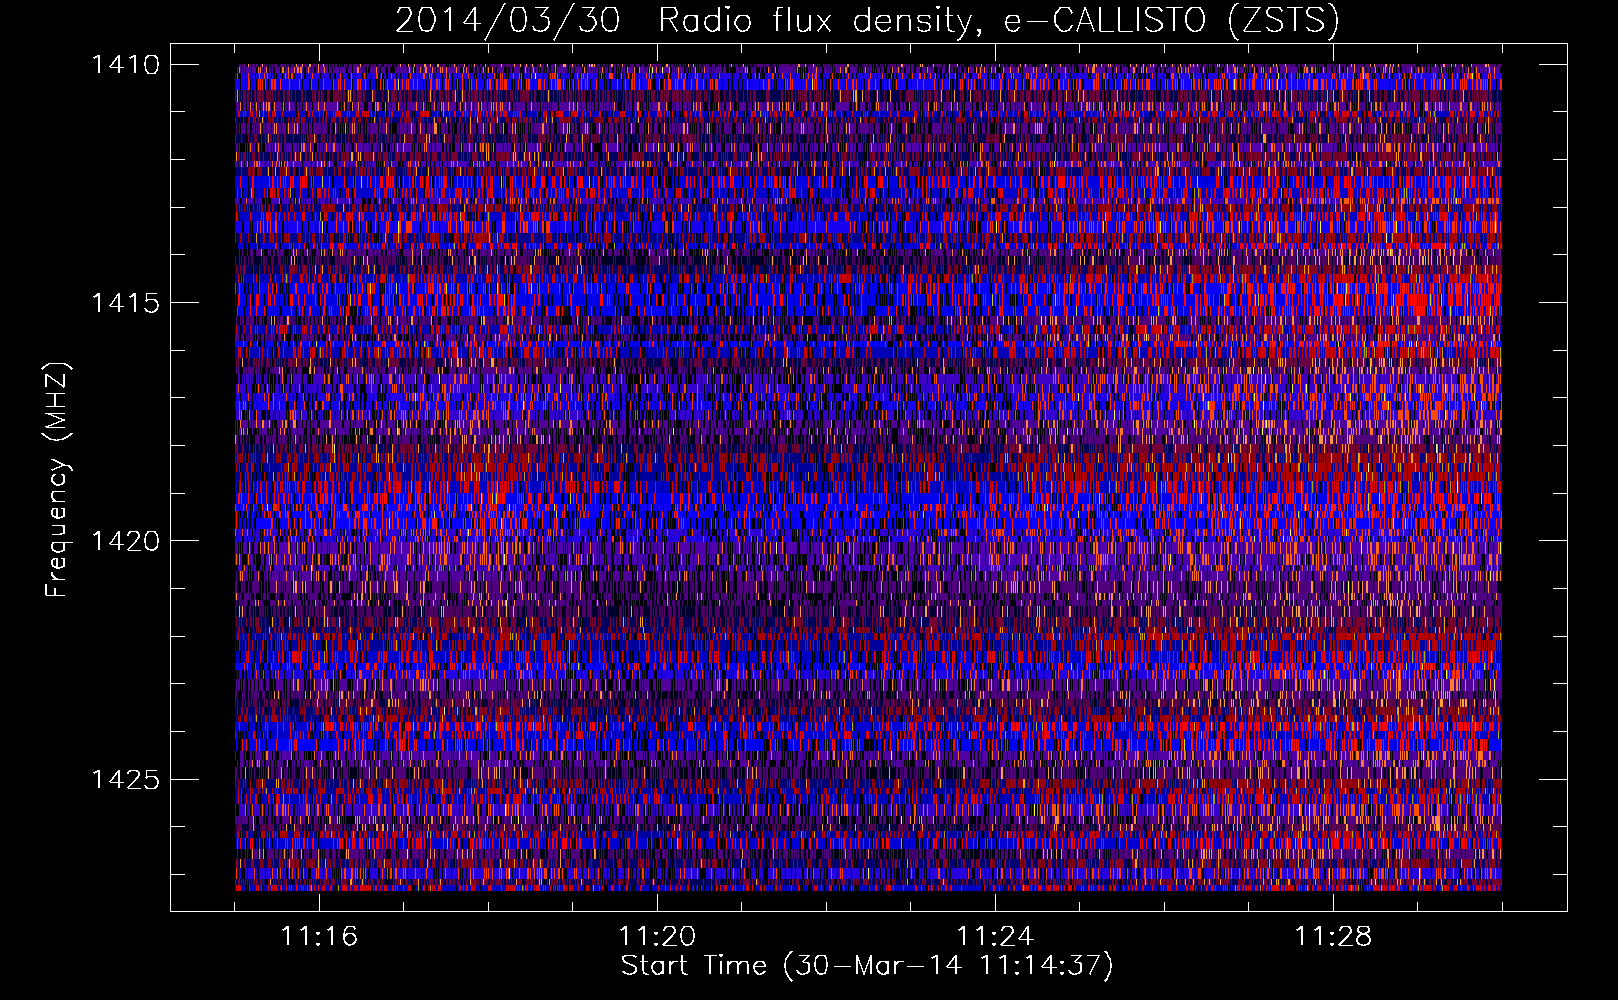Click the 11:28 time axis label
Viewport: 1618px width, 1000px height.
(1333, 937)
